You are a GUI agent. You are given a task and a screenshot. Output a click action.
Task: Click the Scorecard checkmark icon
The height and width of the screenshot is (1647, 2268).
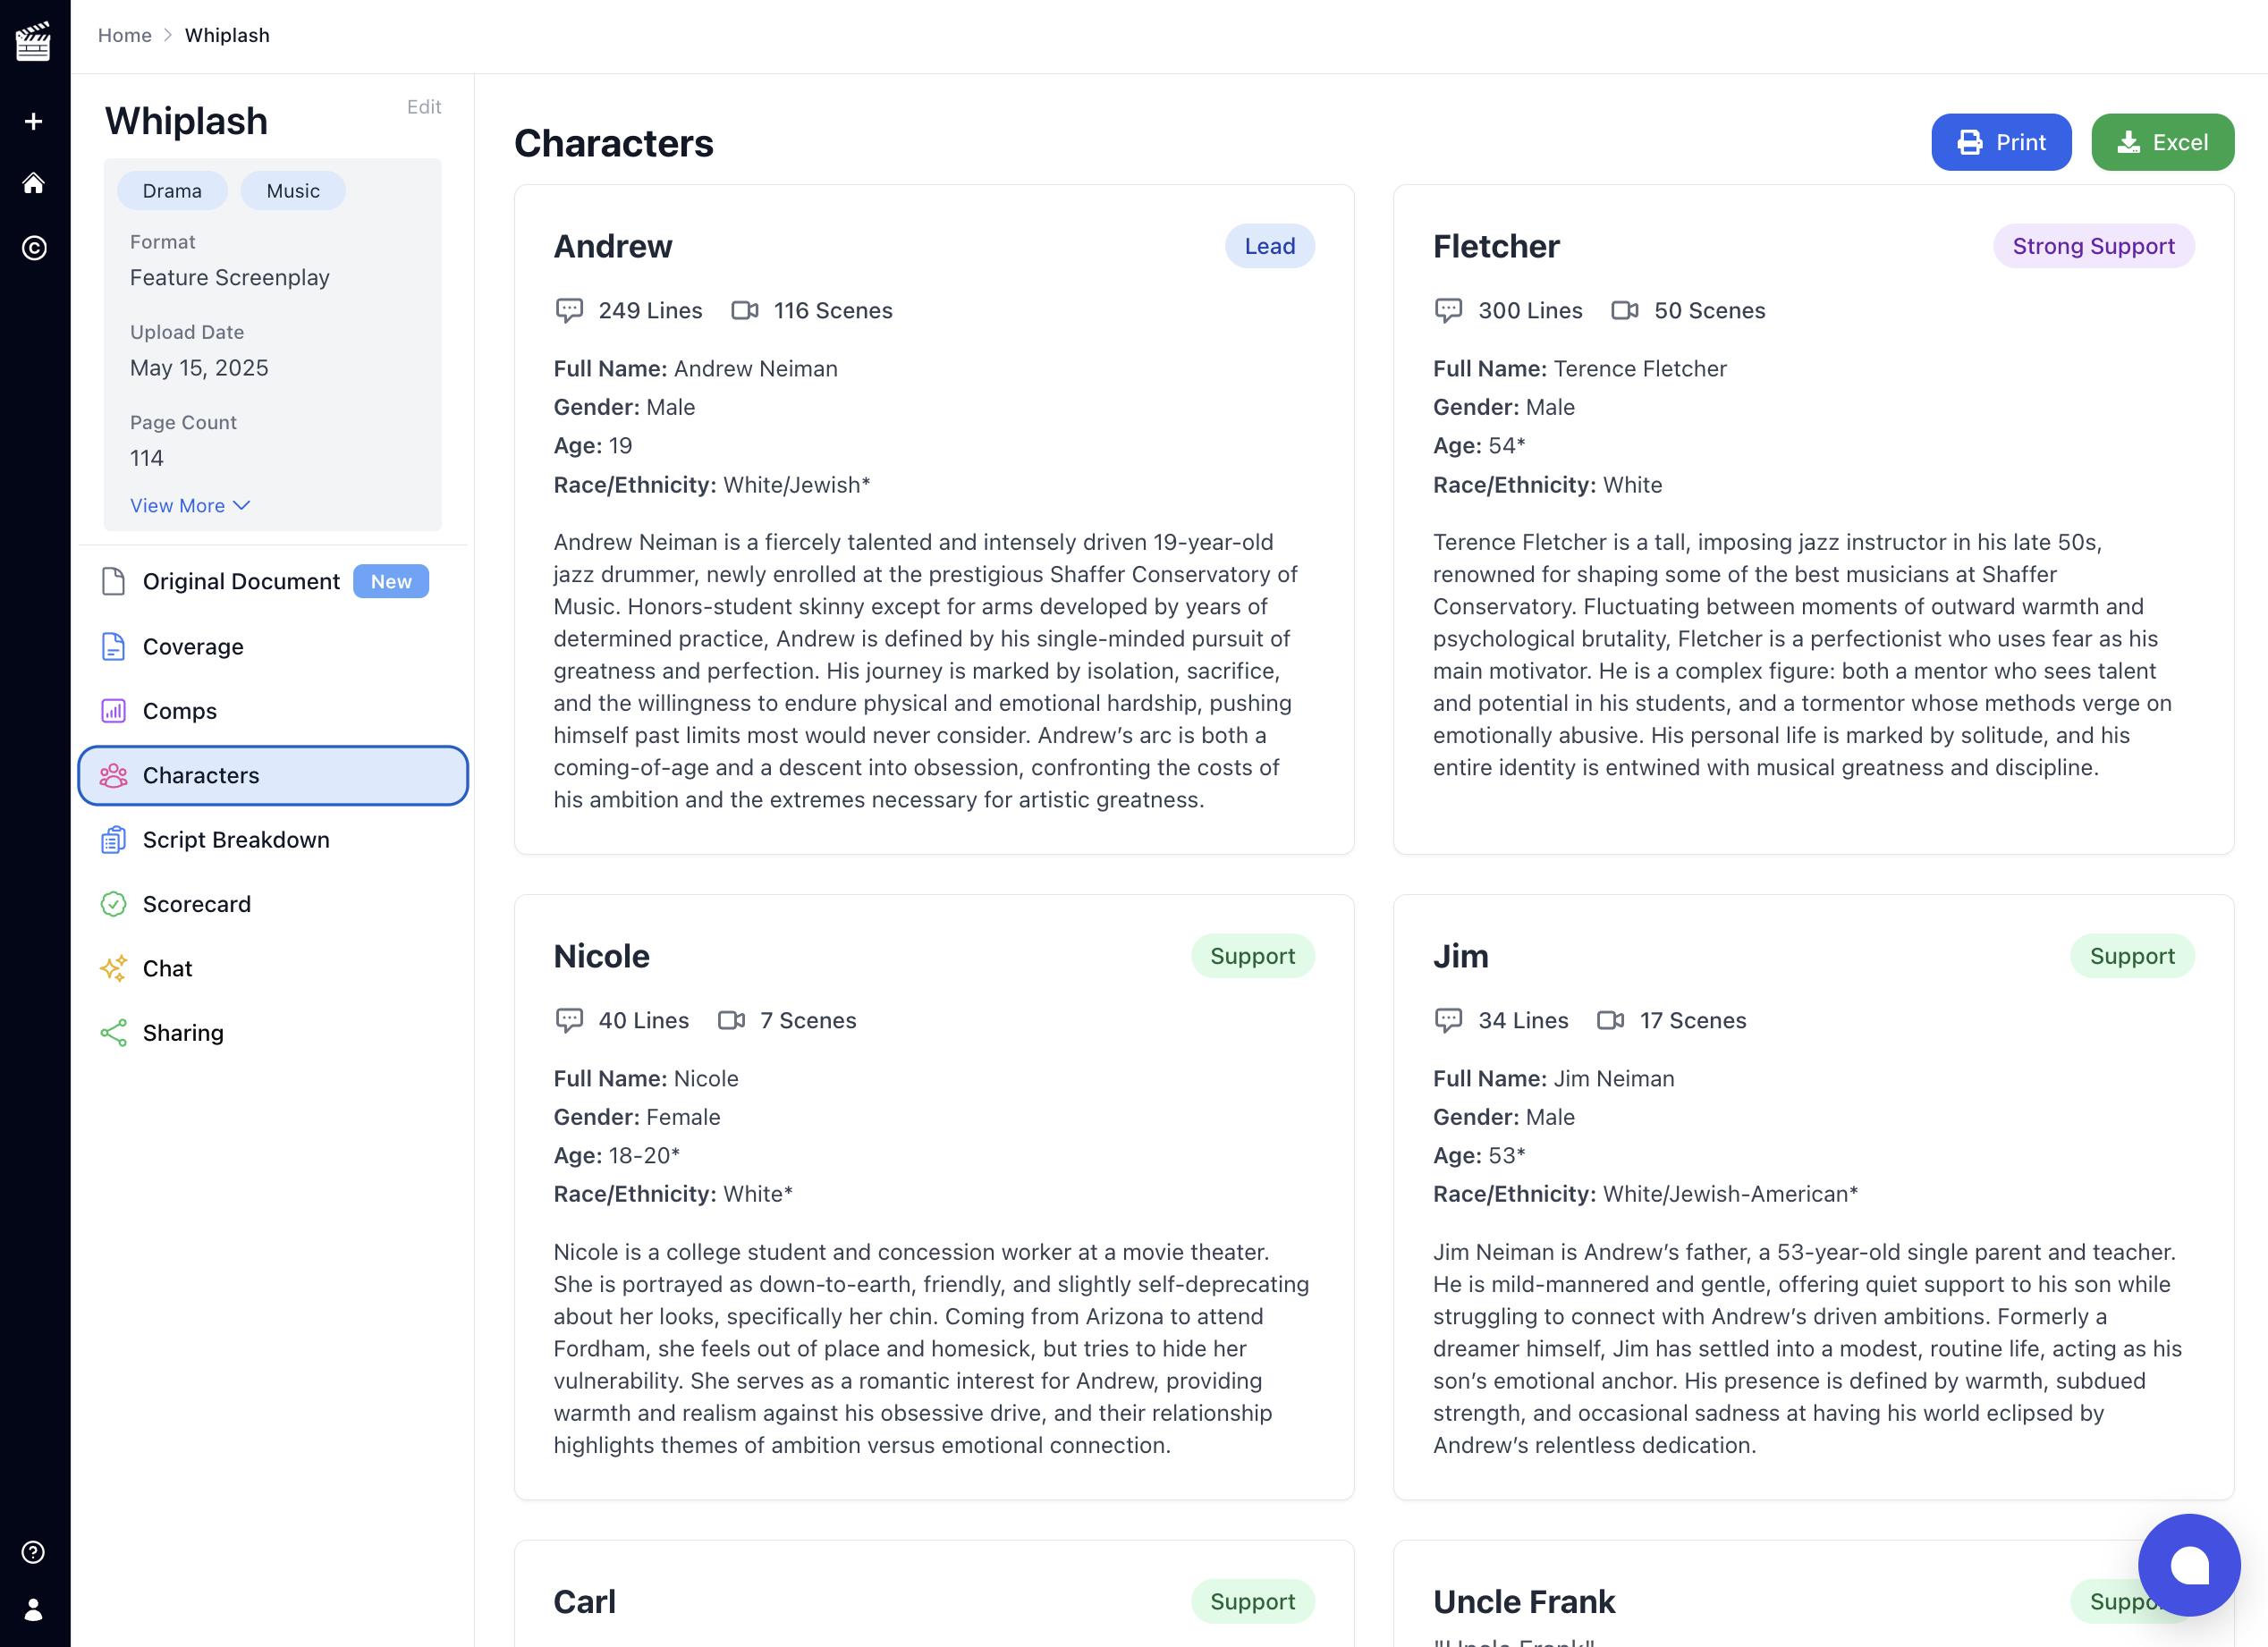tap(114, 904)
